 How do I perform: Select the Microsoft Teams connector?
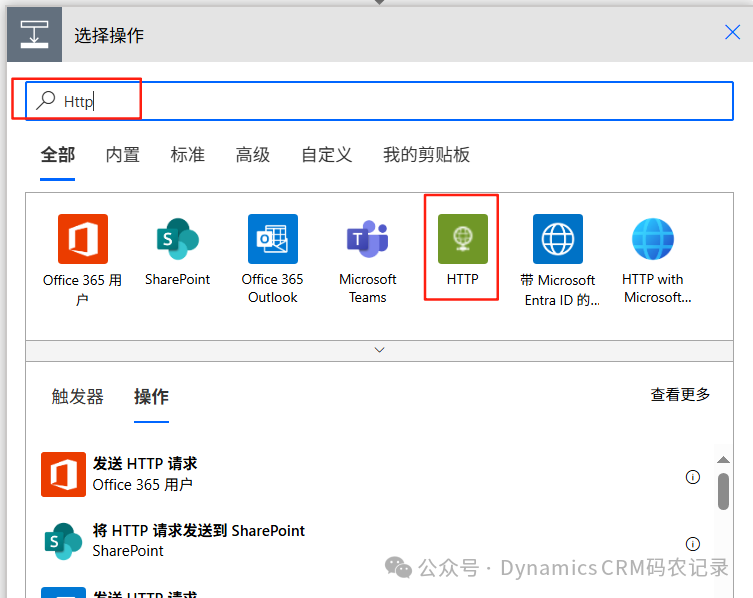(367, 239)
